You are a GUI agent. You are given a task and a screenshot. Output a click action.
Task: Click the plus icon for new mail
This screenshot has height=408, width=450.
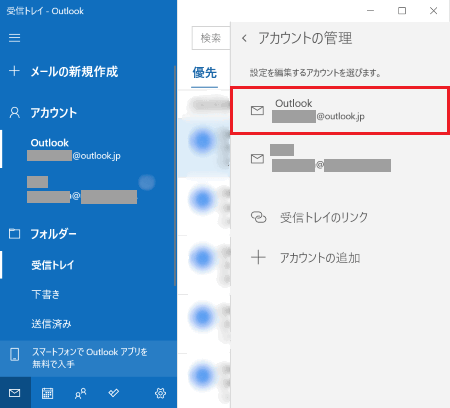(x=14, y=71)
